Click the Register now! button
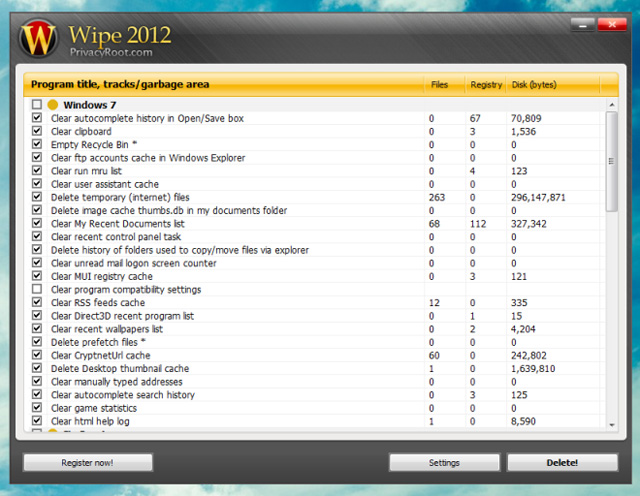The width and height of the screenshot is (640, 496). (x=87, y=463)
